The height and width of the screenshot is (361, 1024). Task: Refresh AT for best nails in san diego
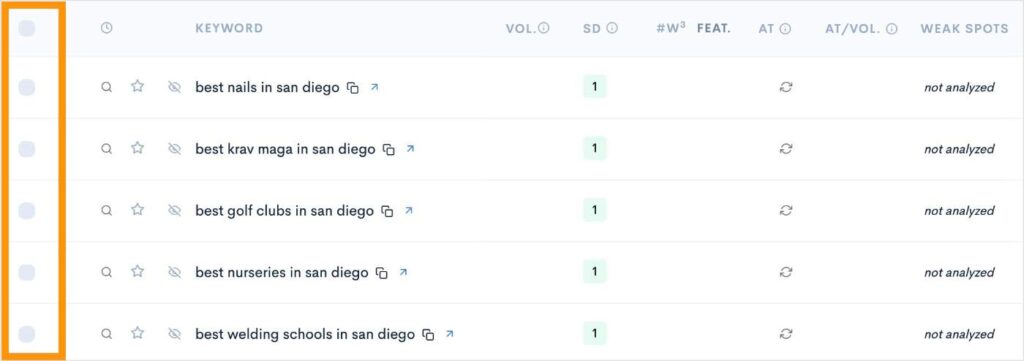786,87
